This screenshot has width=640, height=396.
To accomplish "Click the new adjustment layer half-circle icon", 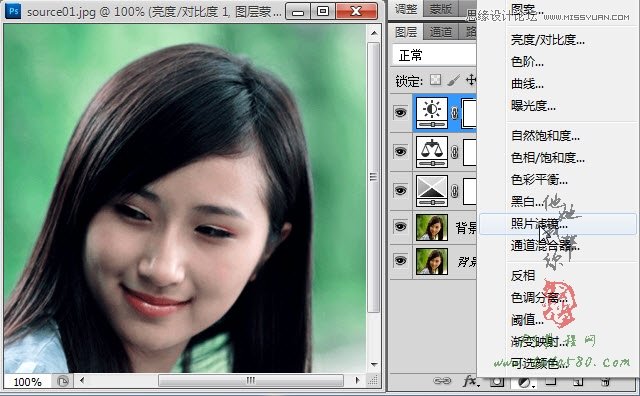I will [524, 383].
